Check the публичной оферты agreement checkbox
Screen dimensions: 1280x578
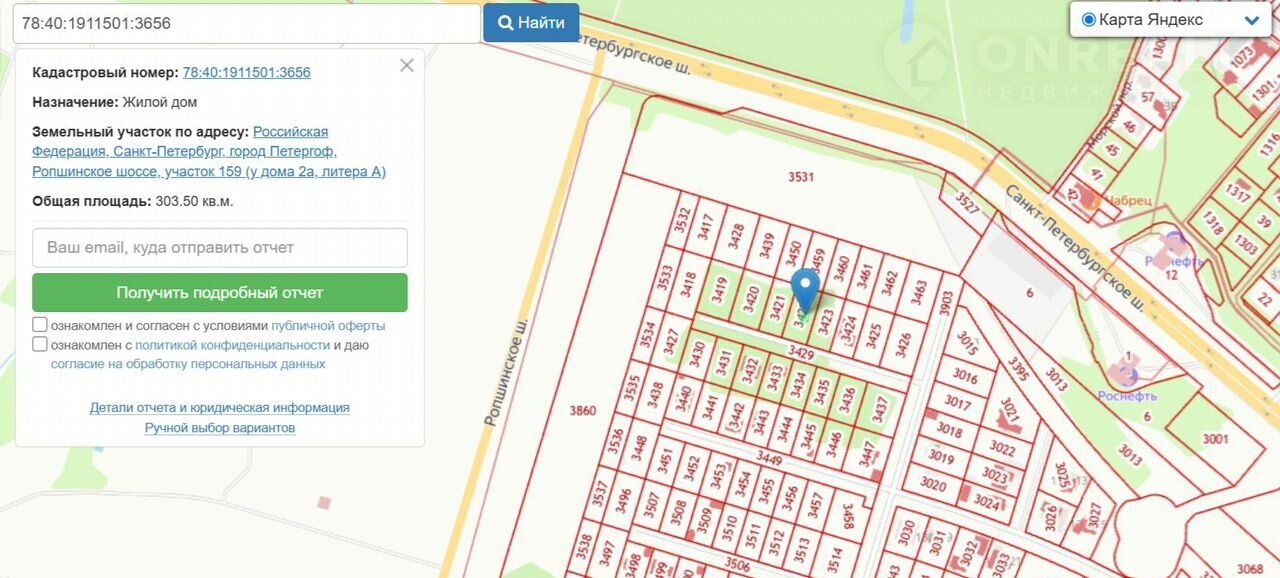(x=40, y=325)
